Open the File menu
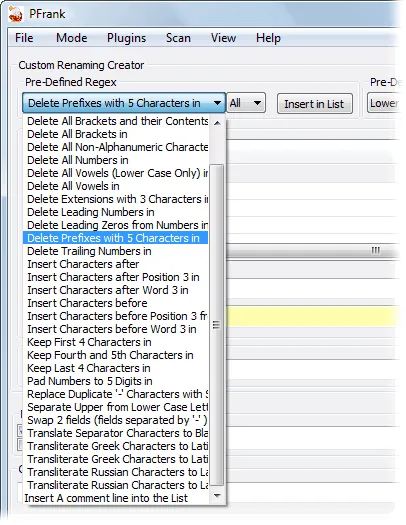406x525 pixels. point(24,38)
